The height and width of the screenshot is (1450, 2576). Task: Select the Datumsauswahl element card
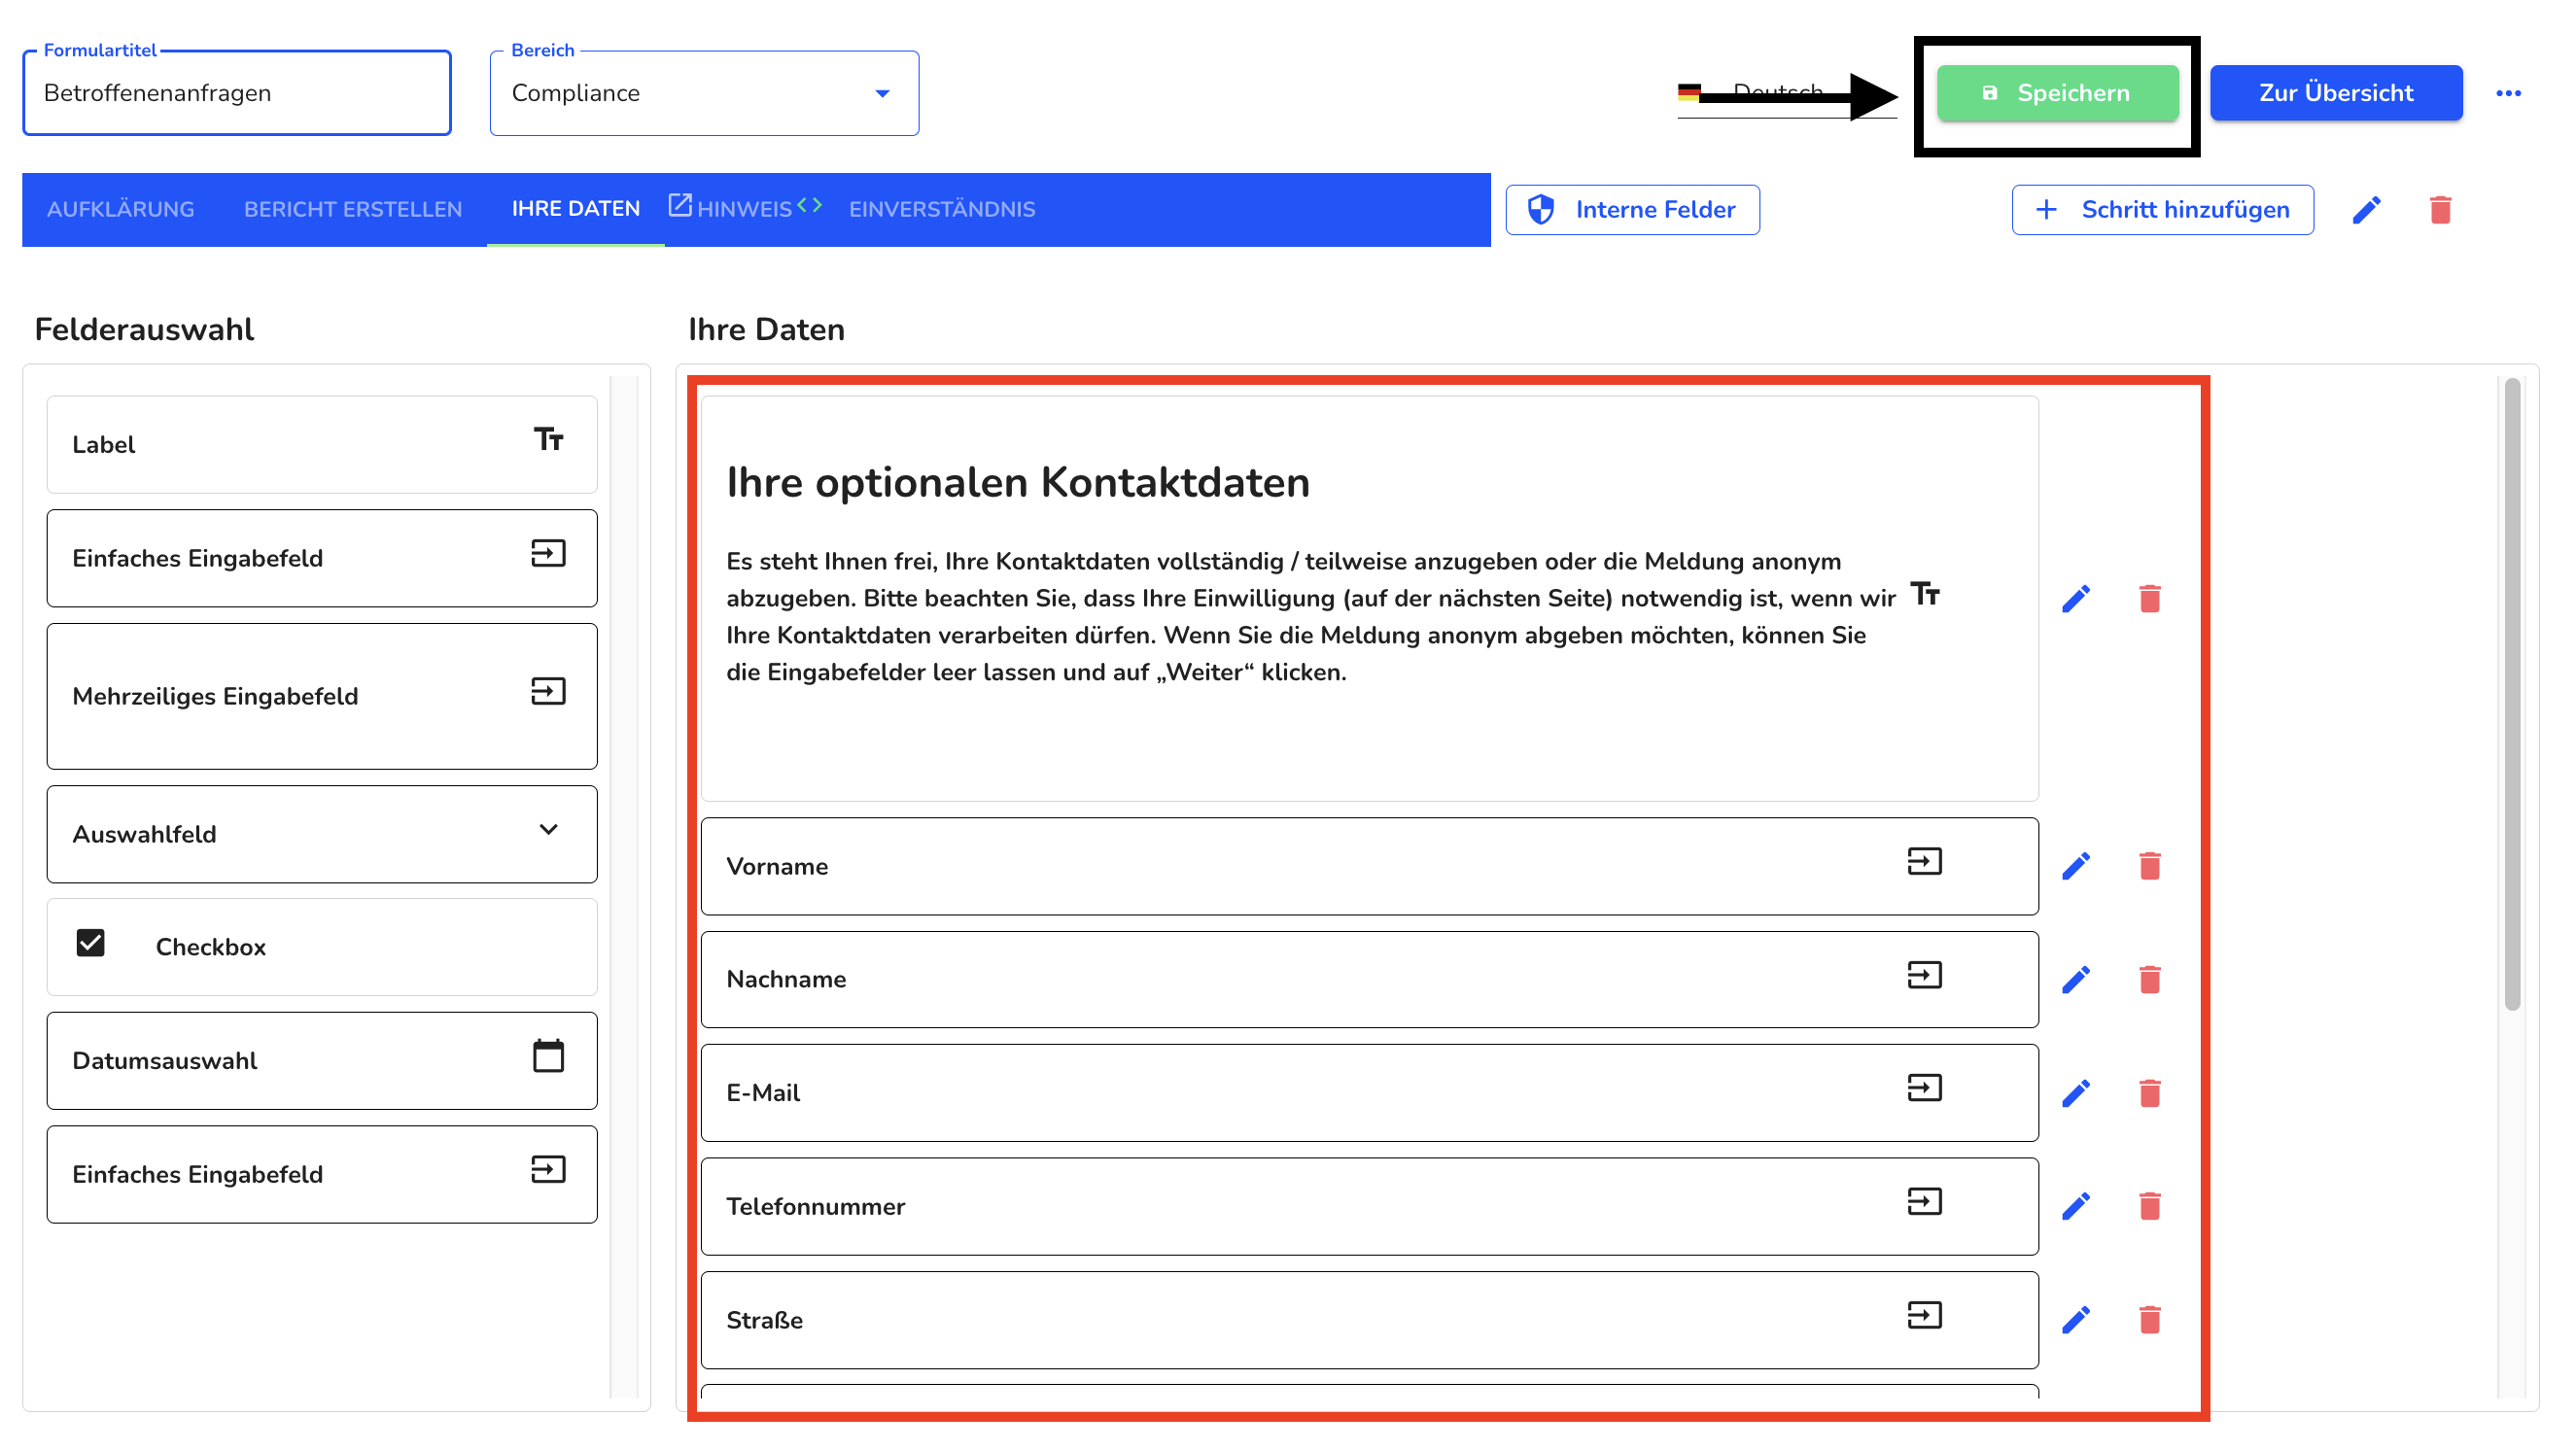[322, 1061]
